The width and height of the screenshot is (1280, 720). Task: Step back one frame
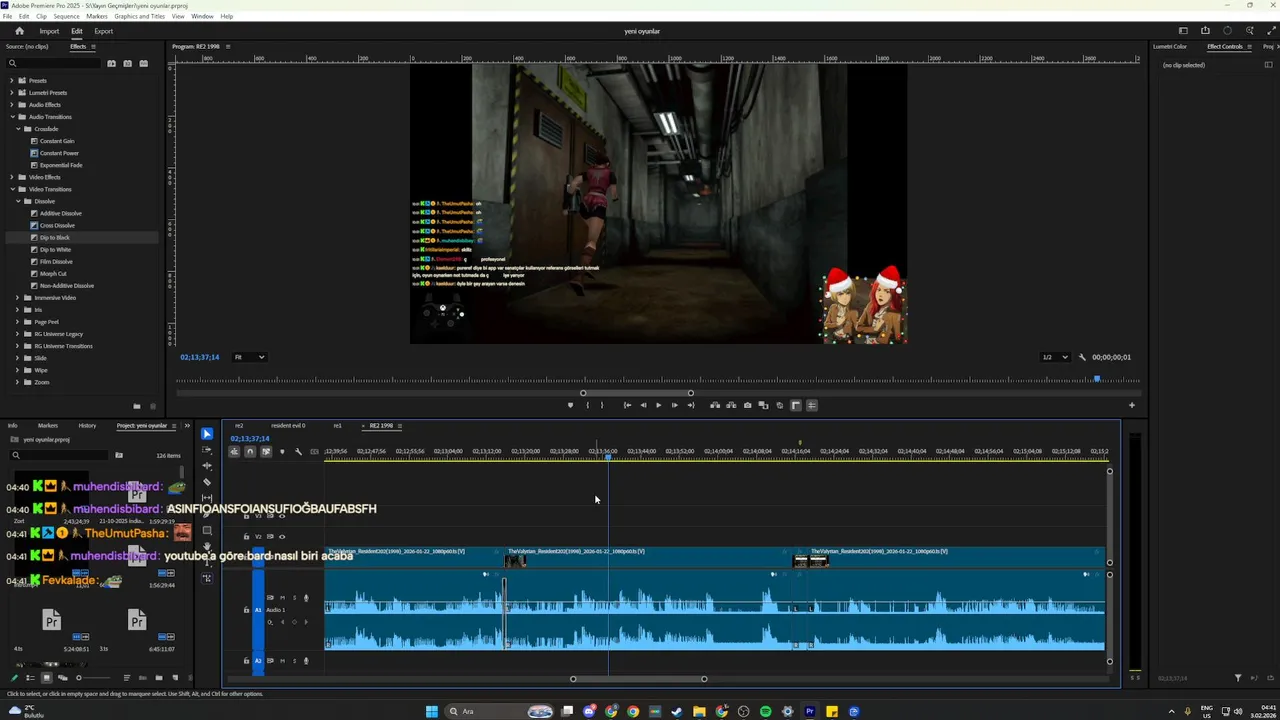(x=643, y=405)
